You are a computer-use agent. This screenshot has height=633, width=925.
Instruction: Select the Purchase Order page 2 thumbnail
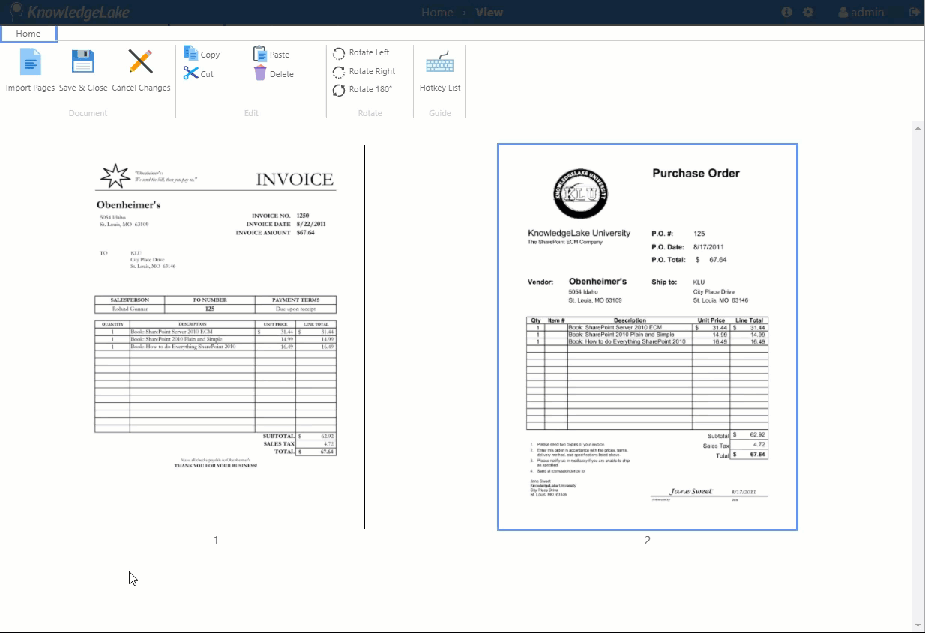point(647,337)
